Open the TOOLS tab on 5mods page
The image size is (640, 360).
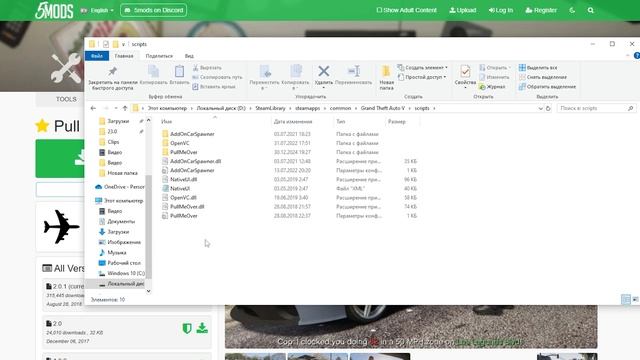click(x=66, y=99)
